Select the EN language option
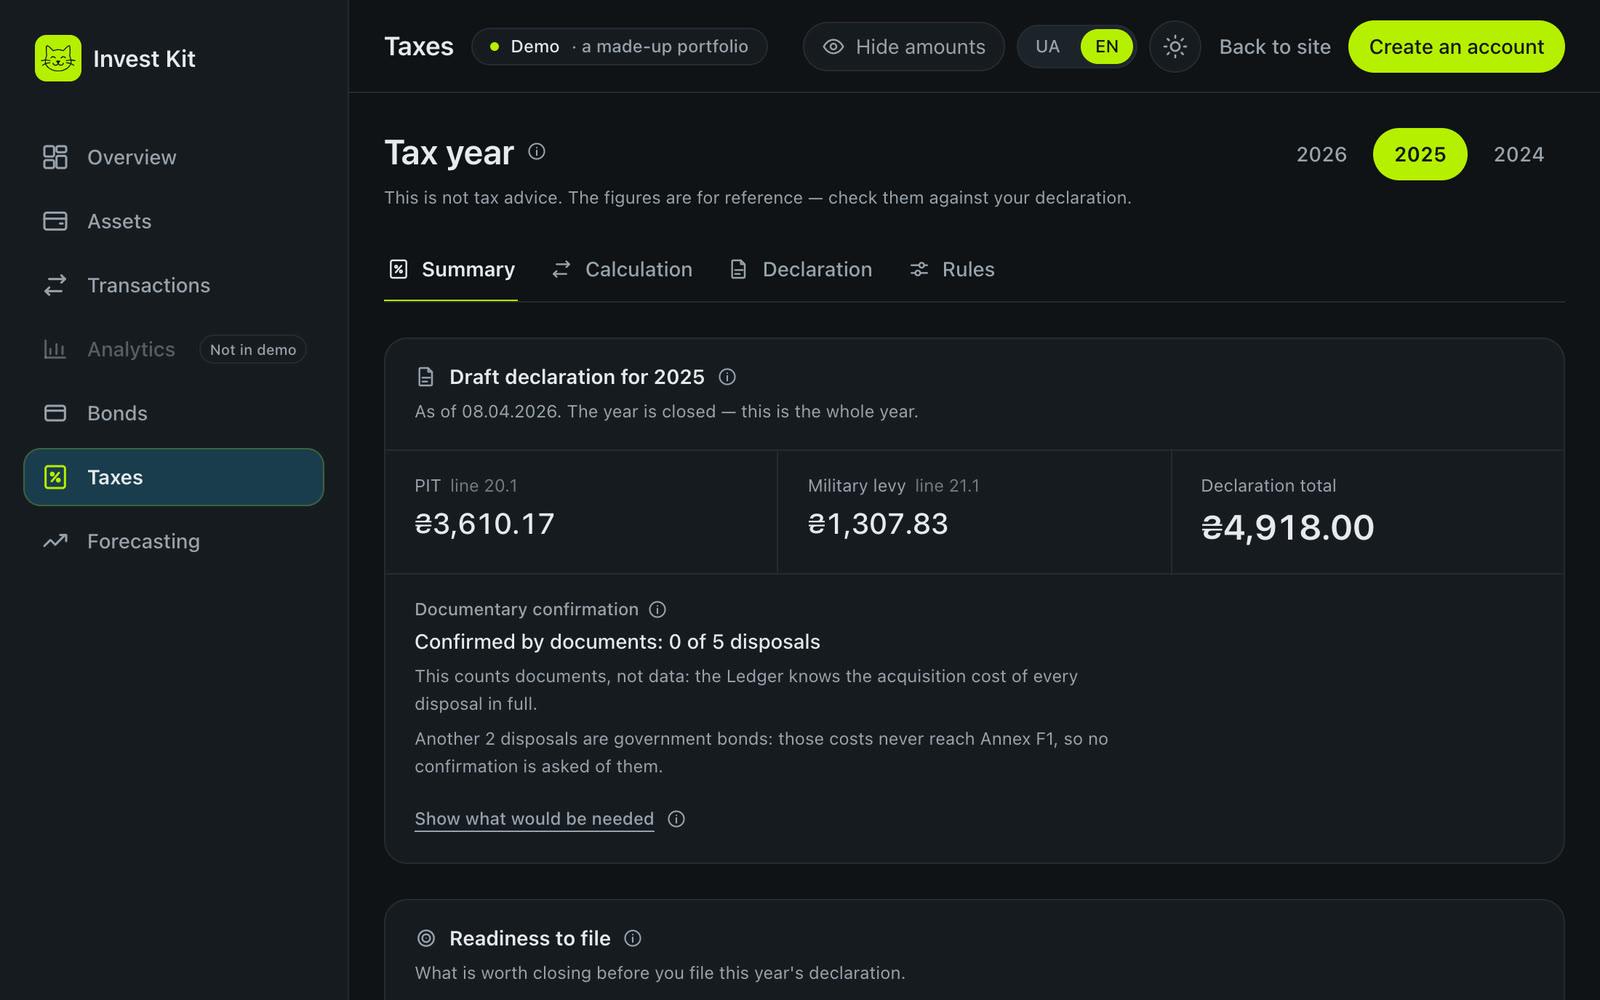The image size is (1600, 1000). pos(1106,47)
